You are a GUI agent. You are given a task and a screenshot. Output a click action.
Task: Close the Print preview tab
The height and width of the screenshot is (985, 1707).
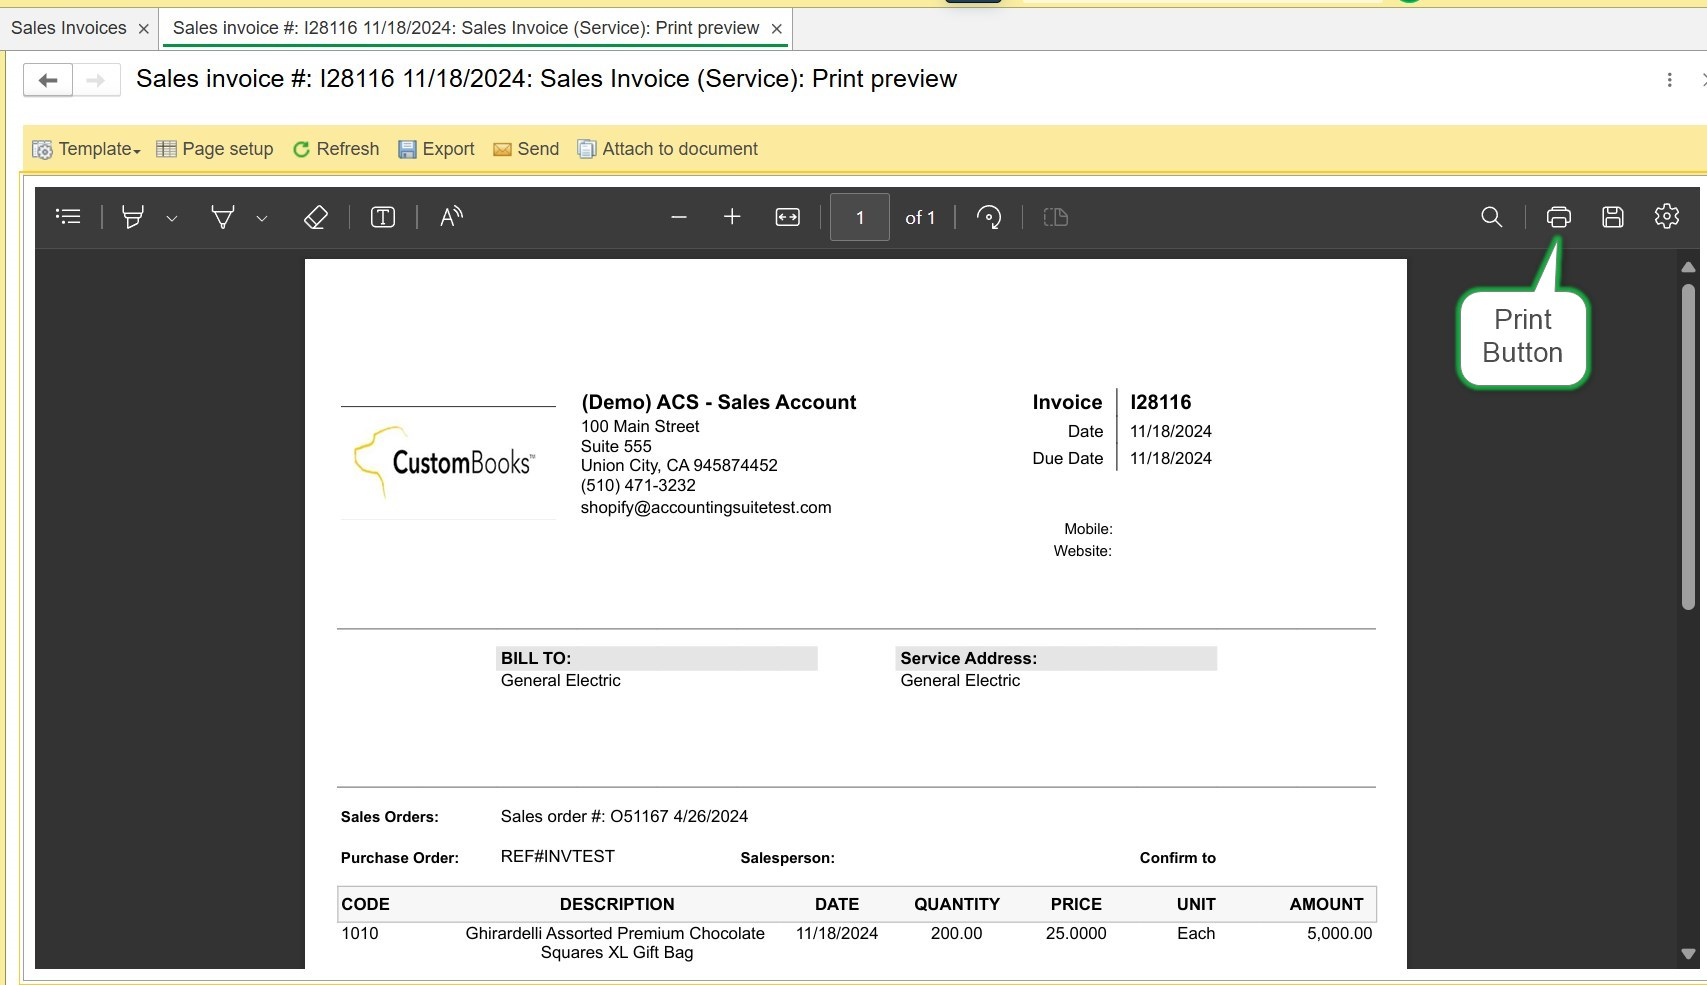click(x=776, y=29)
